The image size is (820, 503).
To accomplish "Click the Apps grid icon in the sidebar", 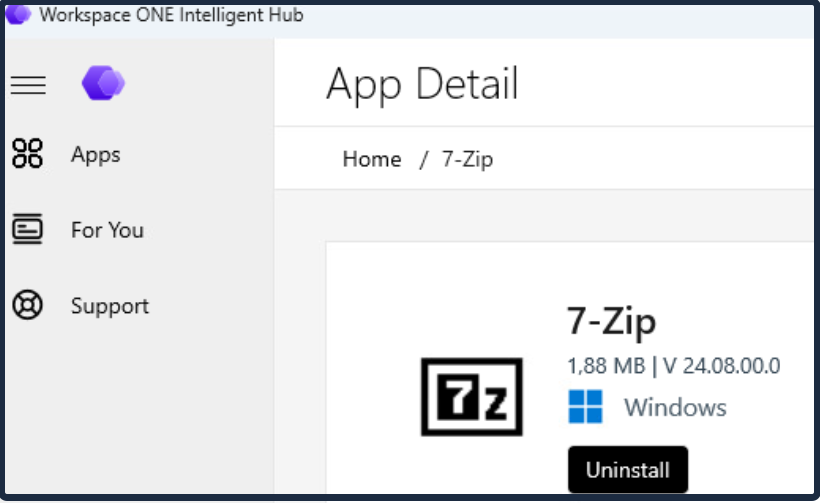I will (x=27, y=154).
